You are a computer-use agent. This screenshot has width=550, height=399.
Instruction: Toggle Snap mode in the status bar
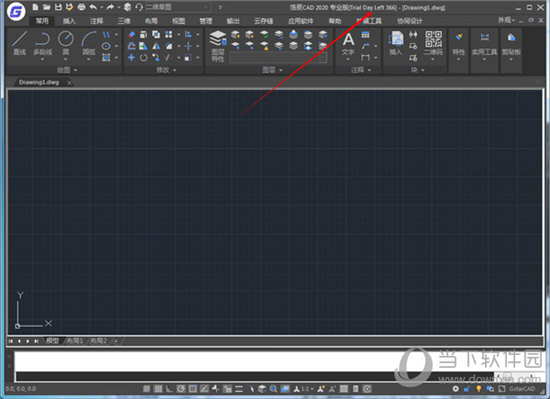(147, 388)
